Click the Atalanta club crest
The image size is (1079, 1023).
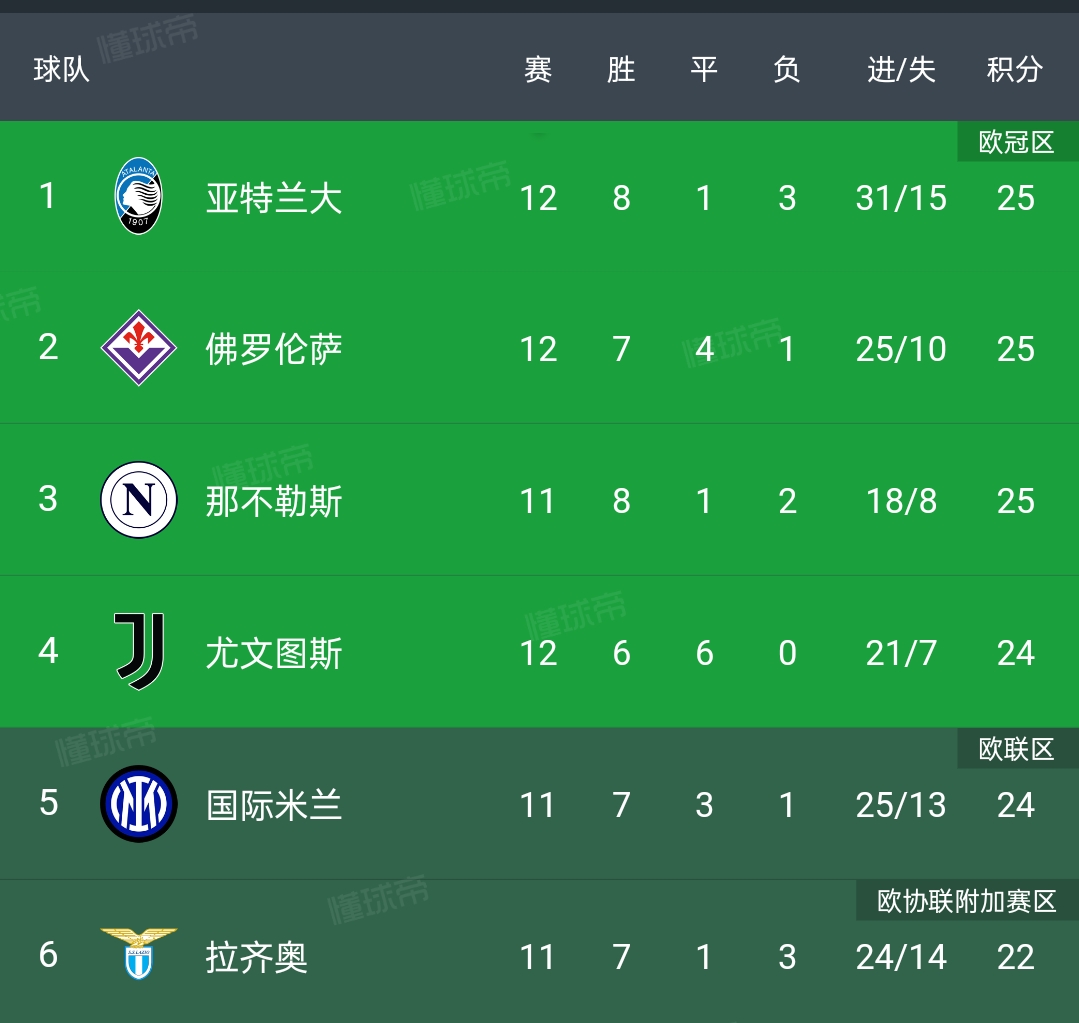(139, 197)
